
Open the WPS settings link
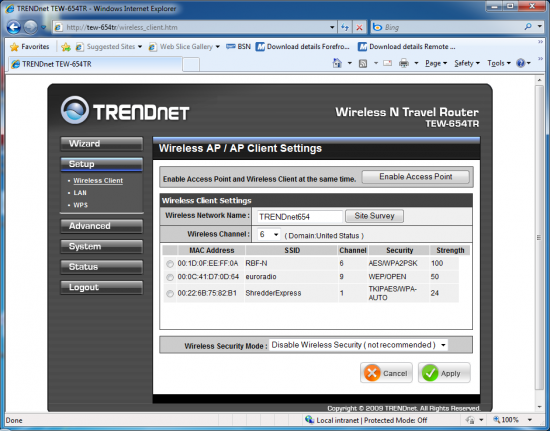point(81,206)
